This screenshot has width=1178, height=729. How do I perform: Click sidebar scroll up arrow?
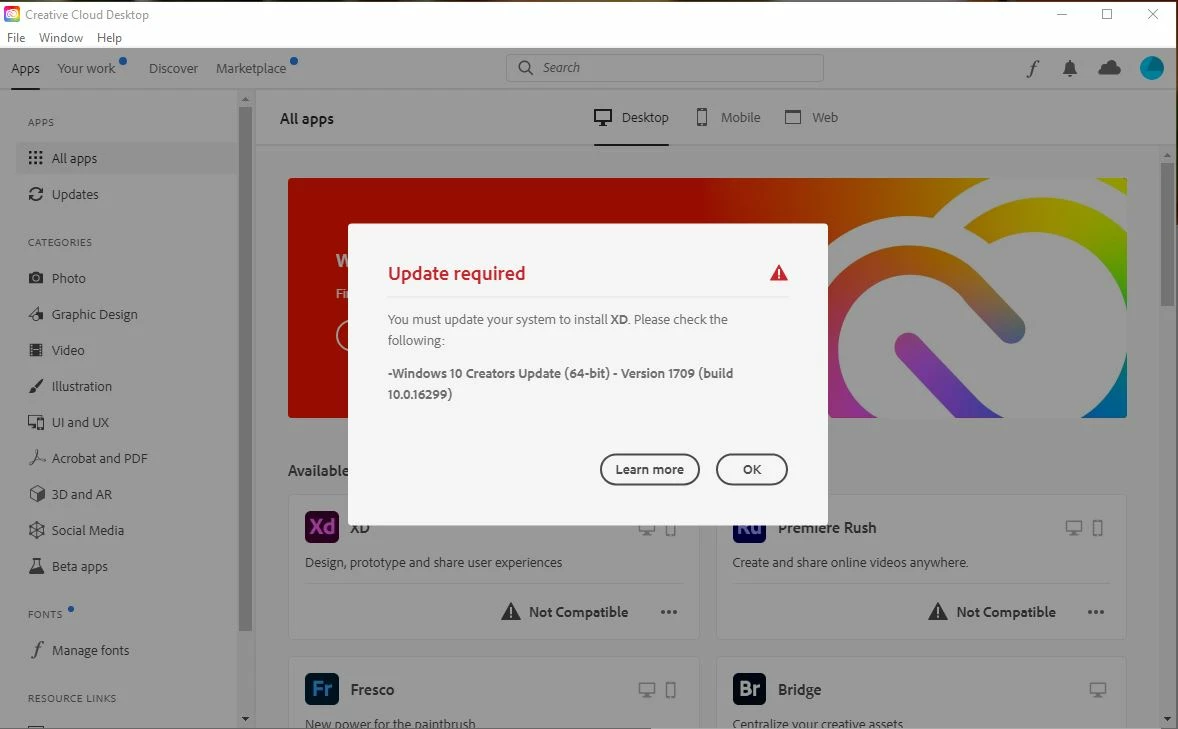[245, 99]
